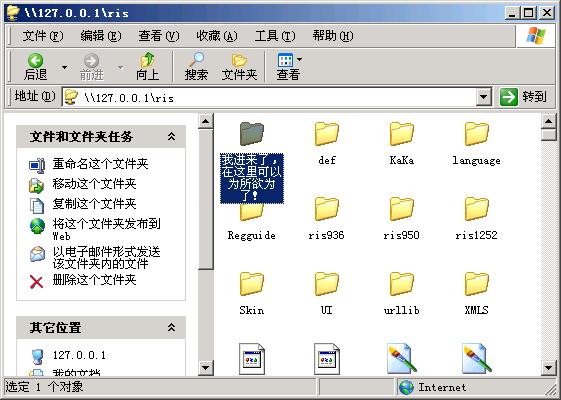Select the UI folder

point(327,293)
